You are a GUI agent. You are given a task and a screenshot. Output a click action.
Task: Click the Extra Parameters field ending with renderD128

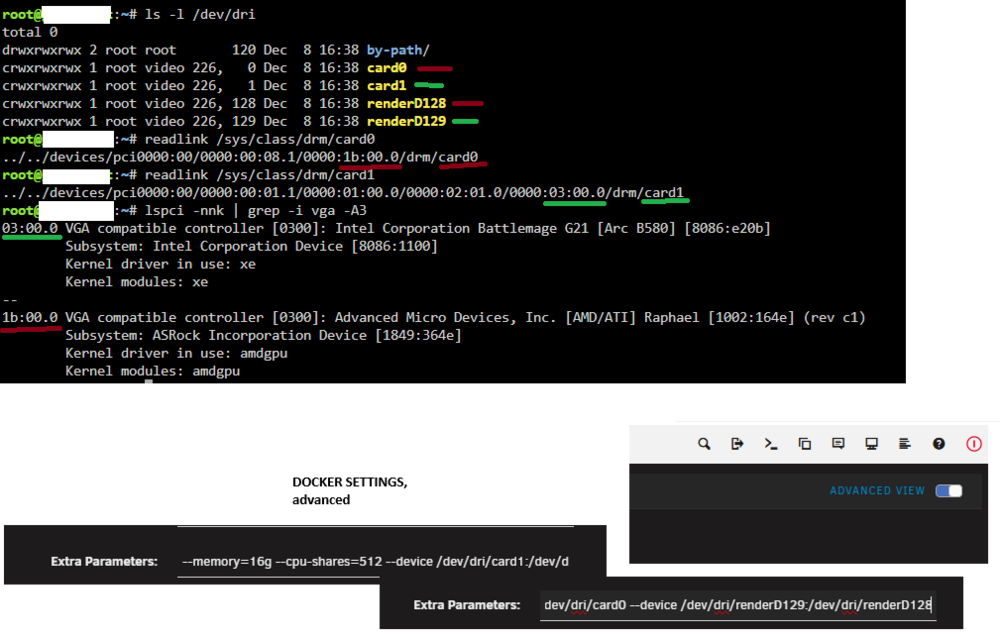point(738,605)
